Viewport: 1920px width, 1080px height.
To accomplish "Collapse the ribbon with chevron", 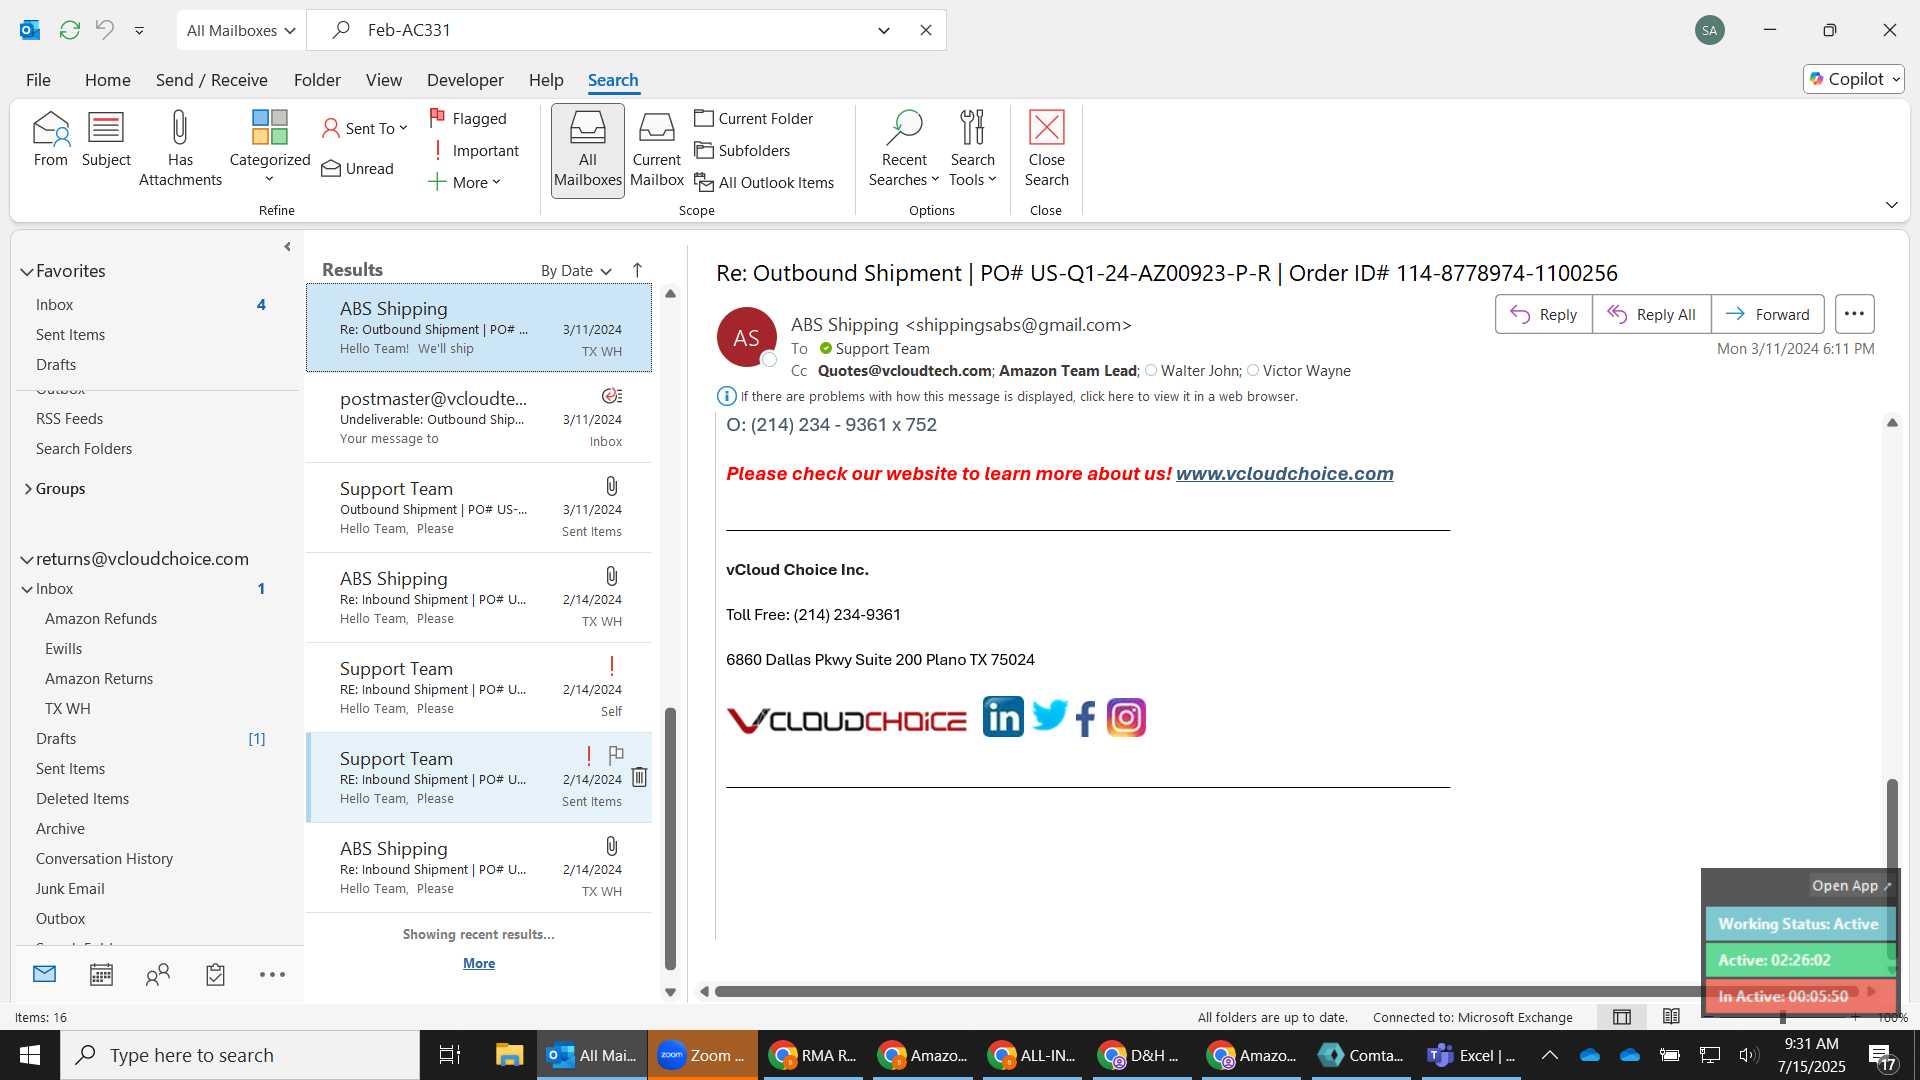I will (x=1891, y=204).
